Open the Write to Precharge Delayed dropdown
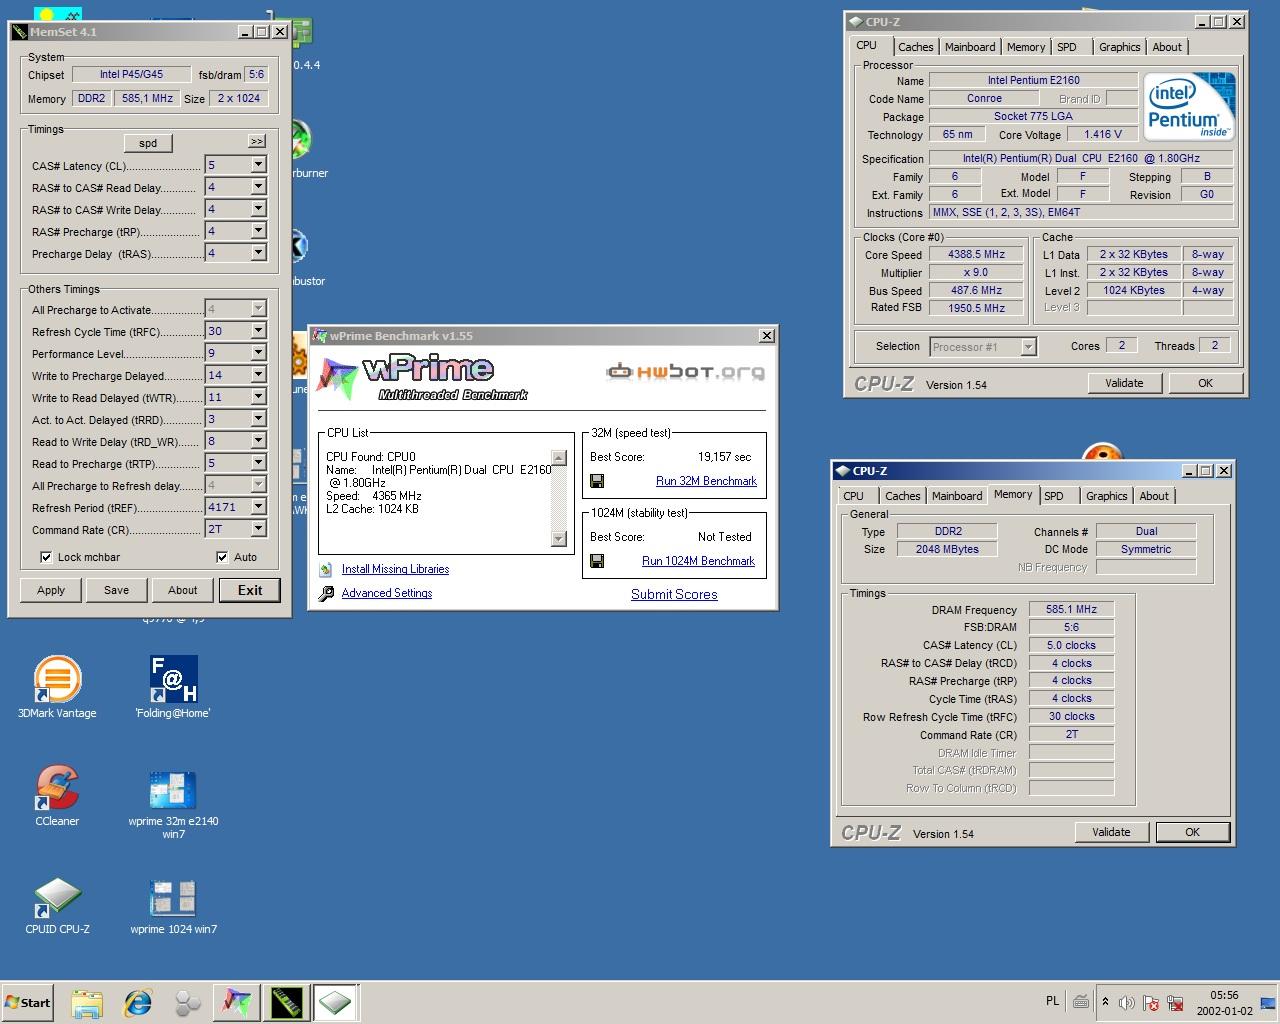 tap(258, 375)
